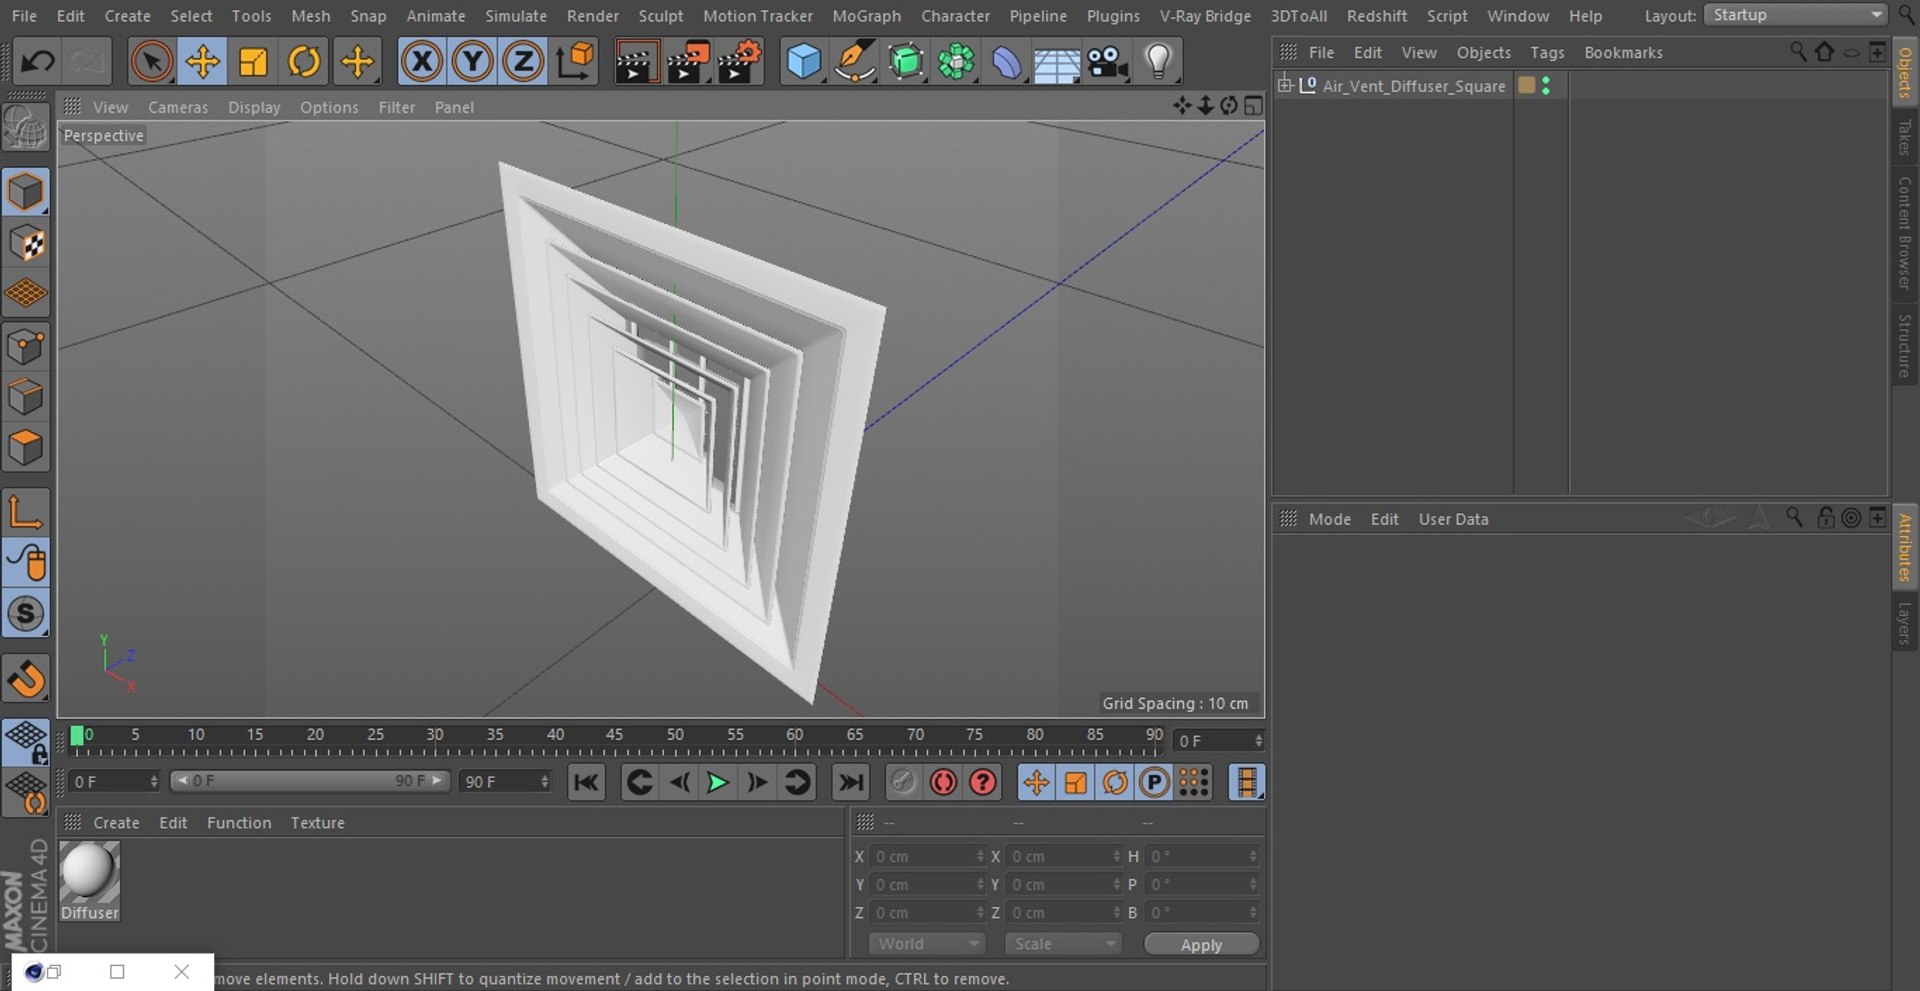Click the Apply button
The height and width of the screenshot is (991, 1920).
click(x=1201, y=945)
